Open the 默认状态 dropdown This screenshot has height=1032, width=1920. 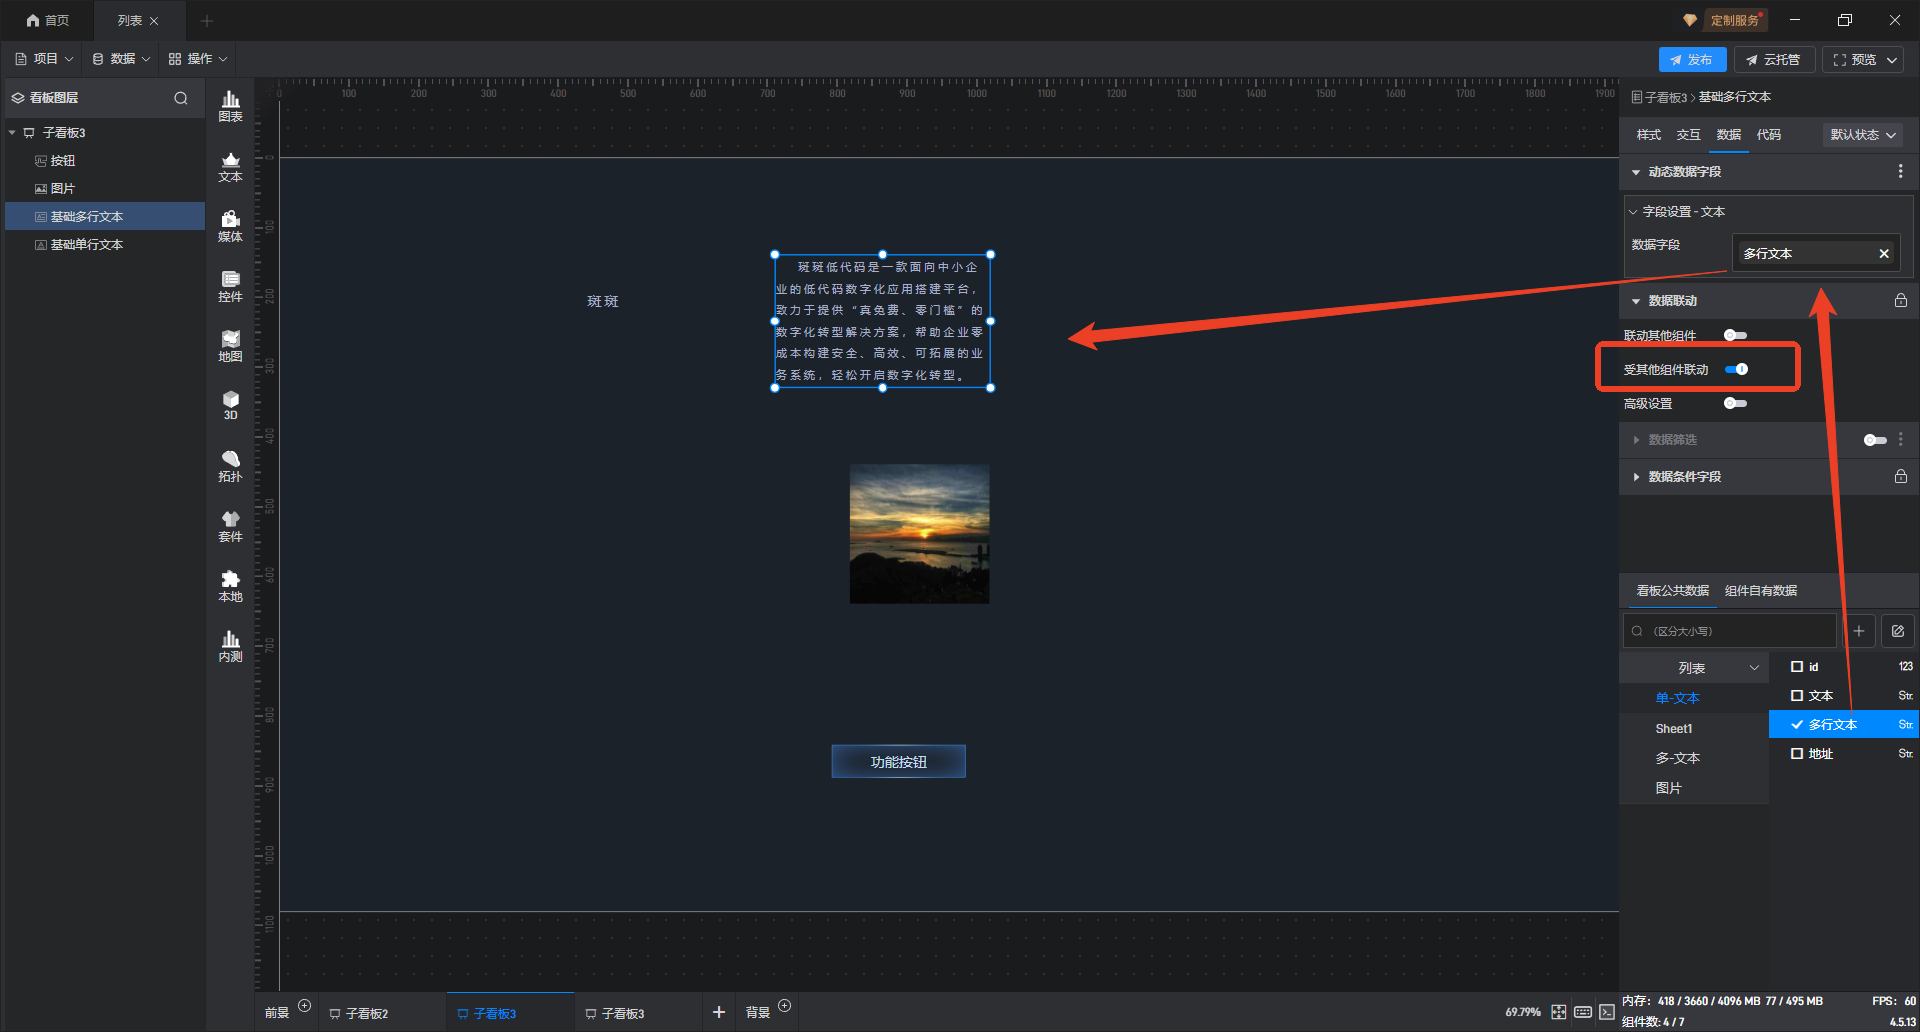pyautogui.click(x=1862, y=135)
